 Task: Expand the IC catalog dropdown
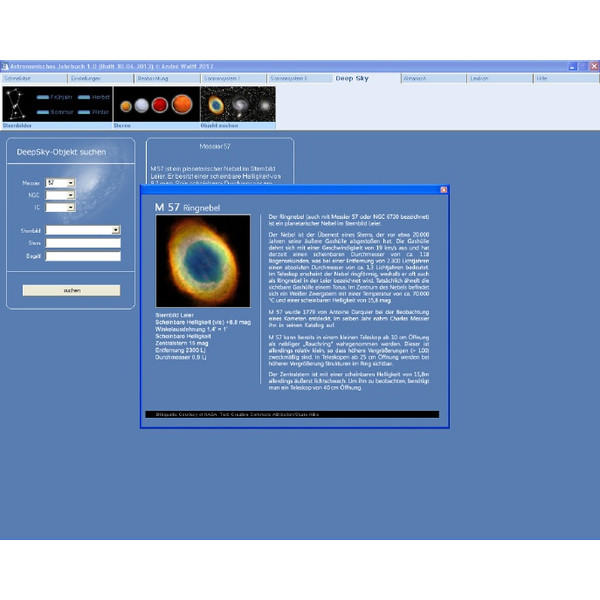tap(70, 208)
